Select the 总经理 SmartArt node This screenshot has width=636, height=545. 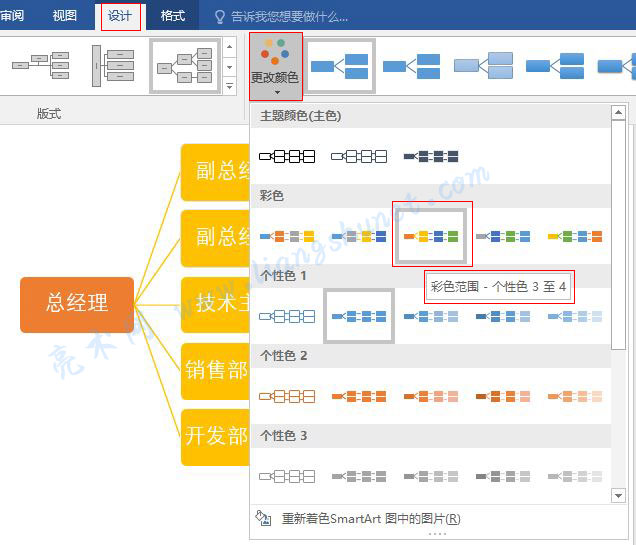(x=77, y=305)
